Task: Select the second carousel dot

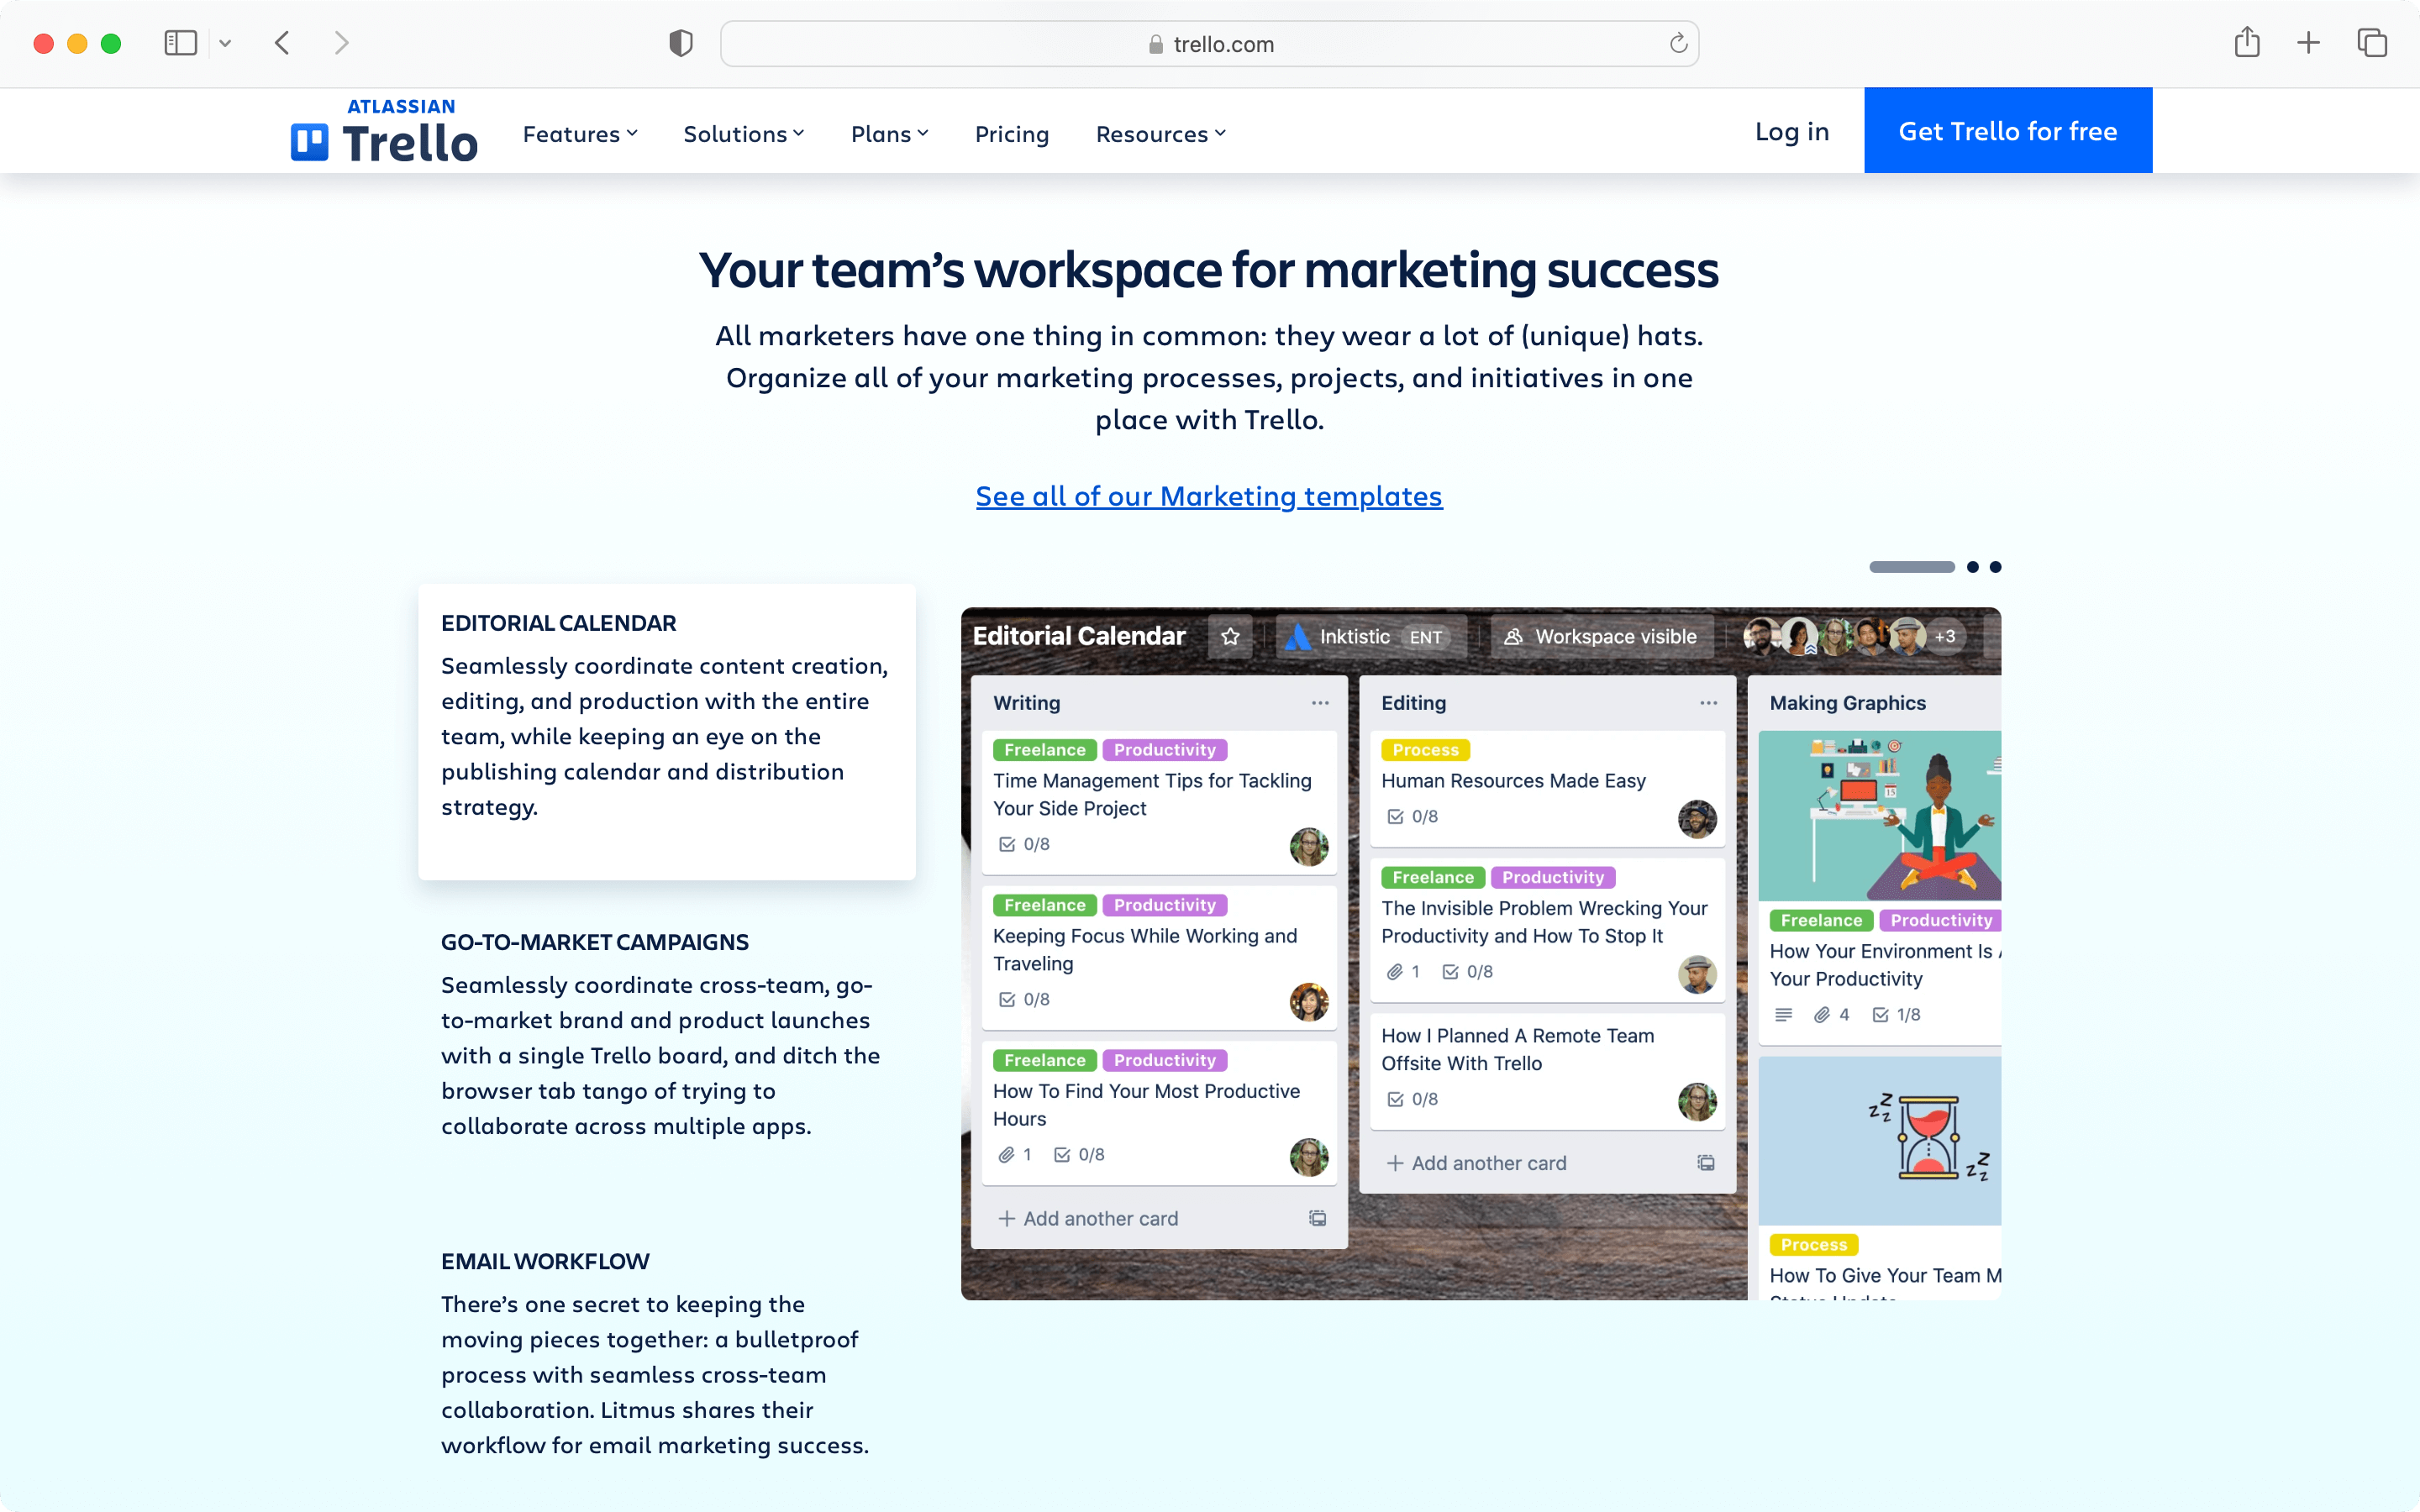Action: tap(1973, 567)
